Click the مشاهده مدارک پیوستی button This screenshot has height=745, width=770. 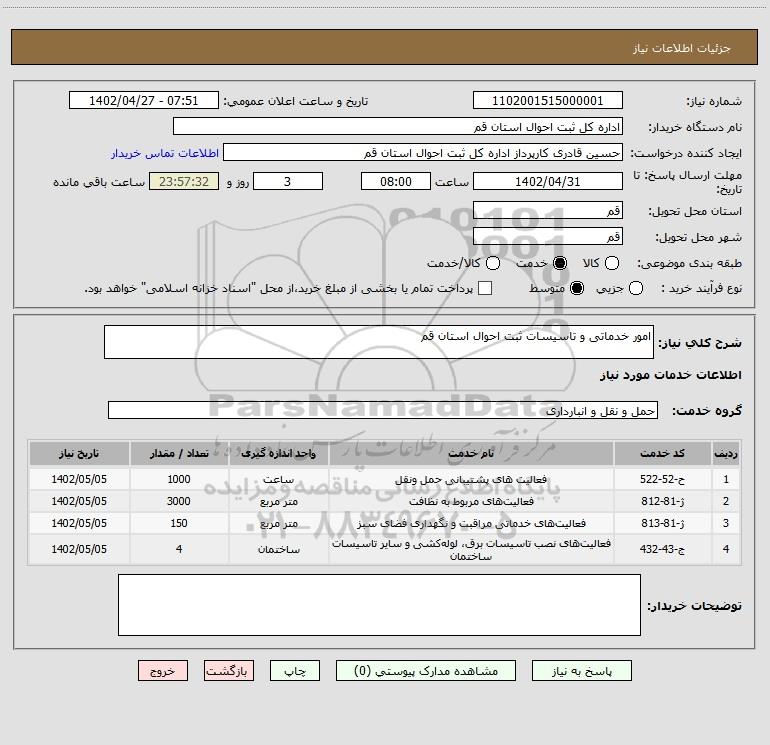point(426,671)
